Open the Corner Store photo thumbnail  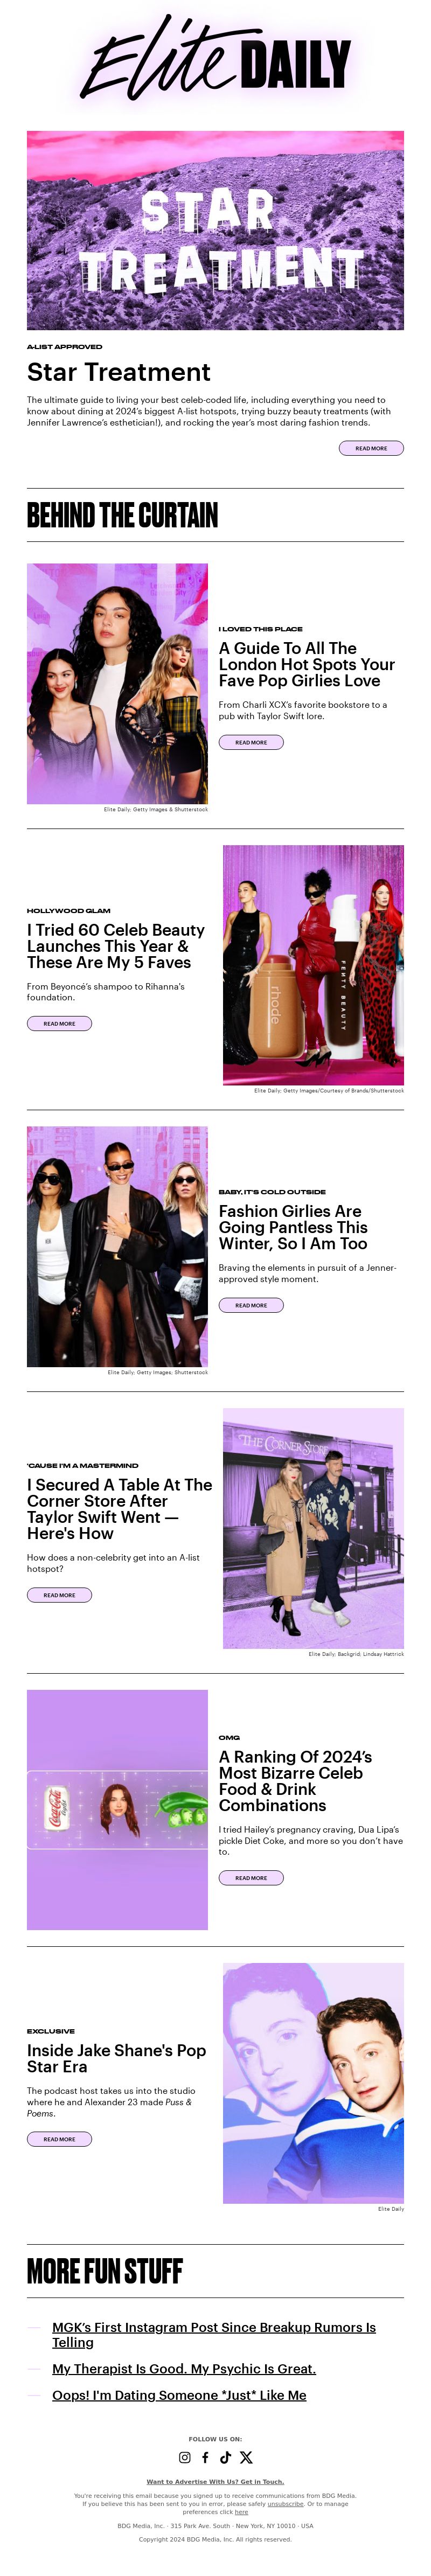tap(313, 1528)
